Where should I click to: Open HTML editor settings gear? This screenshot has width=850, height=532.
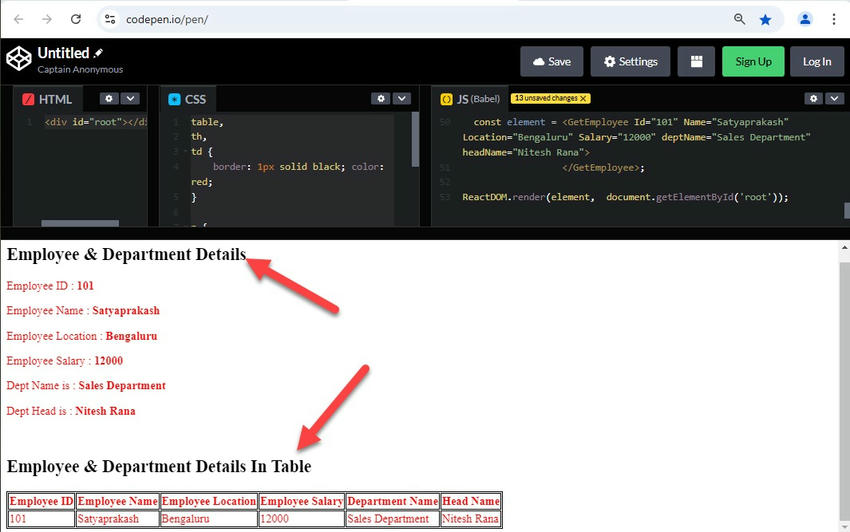click(x=109, y=98)
